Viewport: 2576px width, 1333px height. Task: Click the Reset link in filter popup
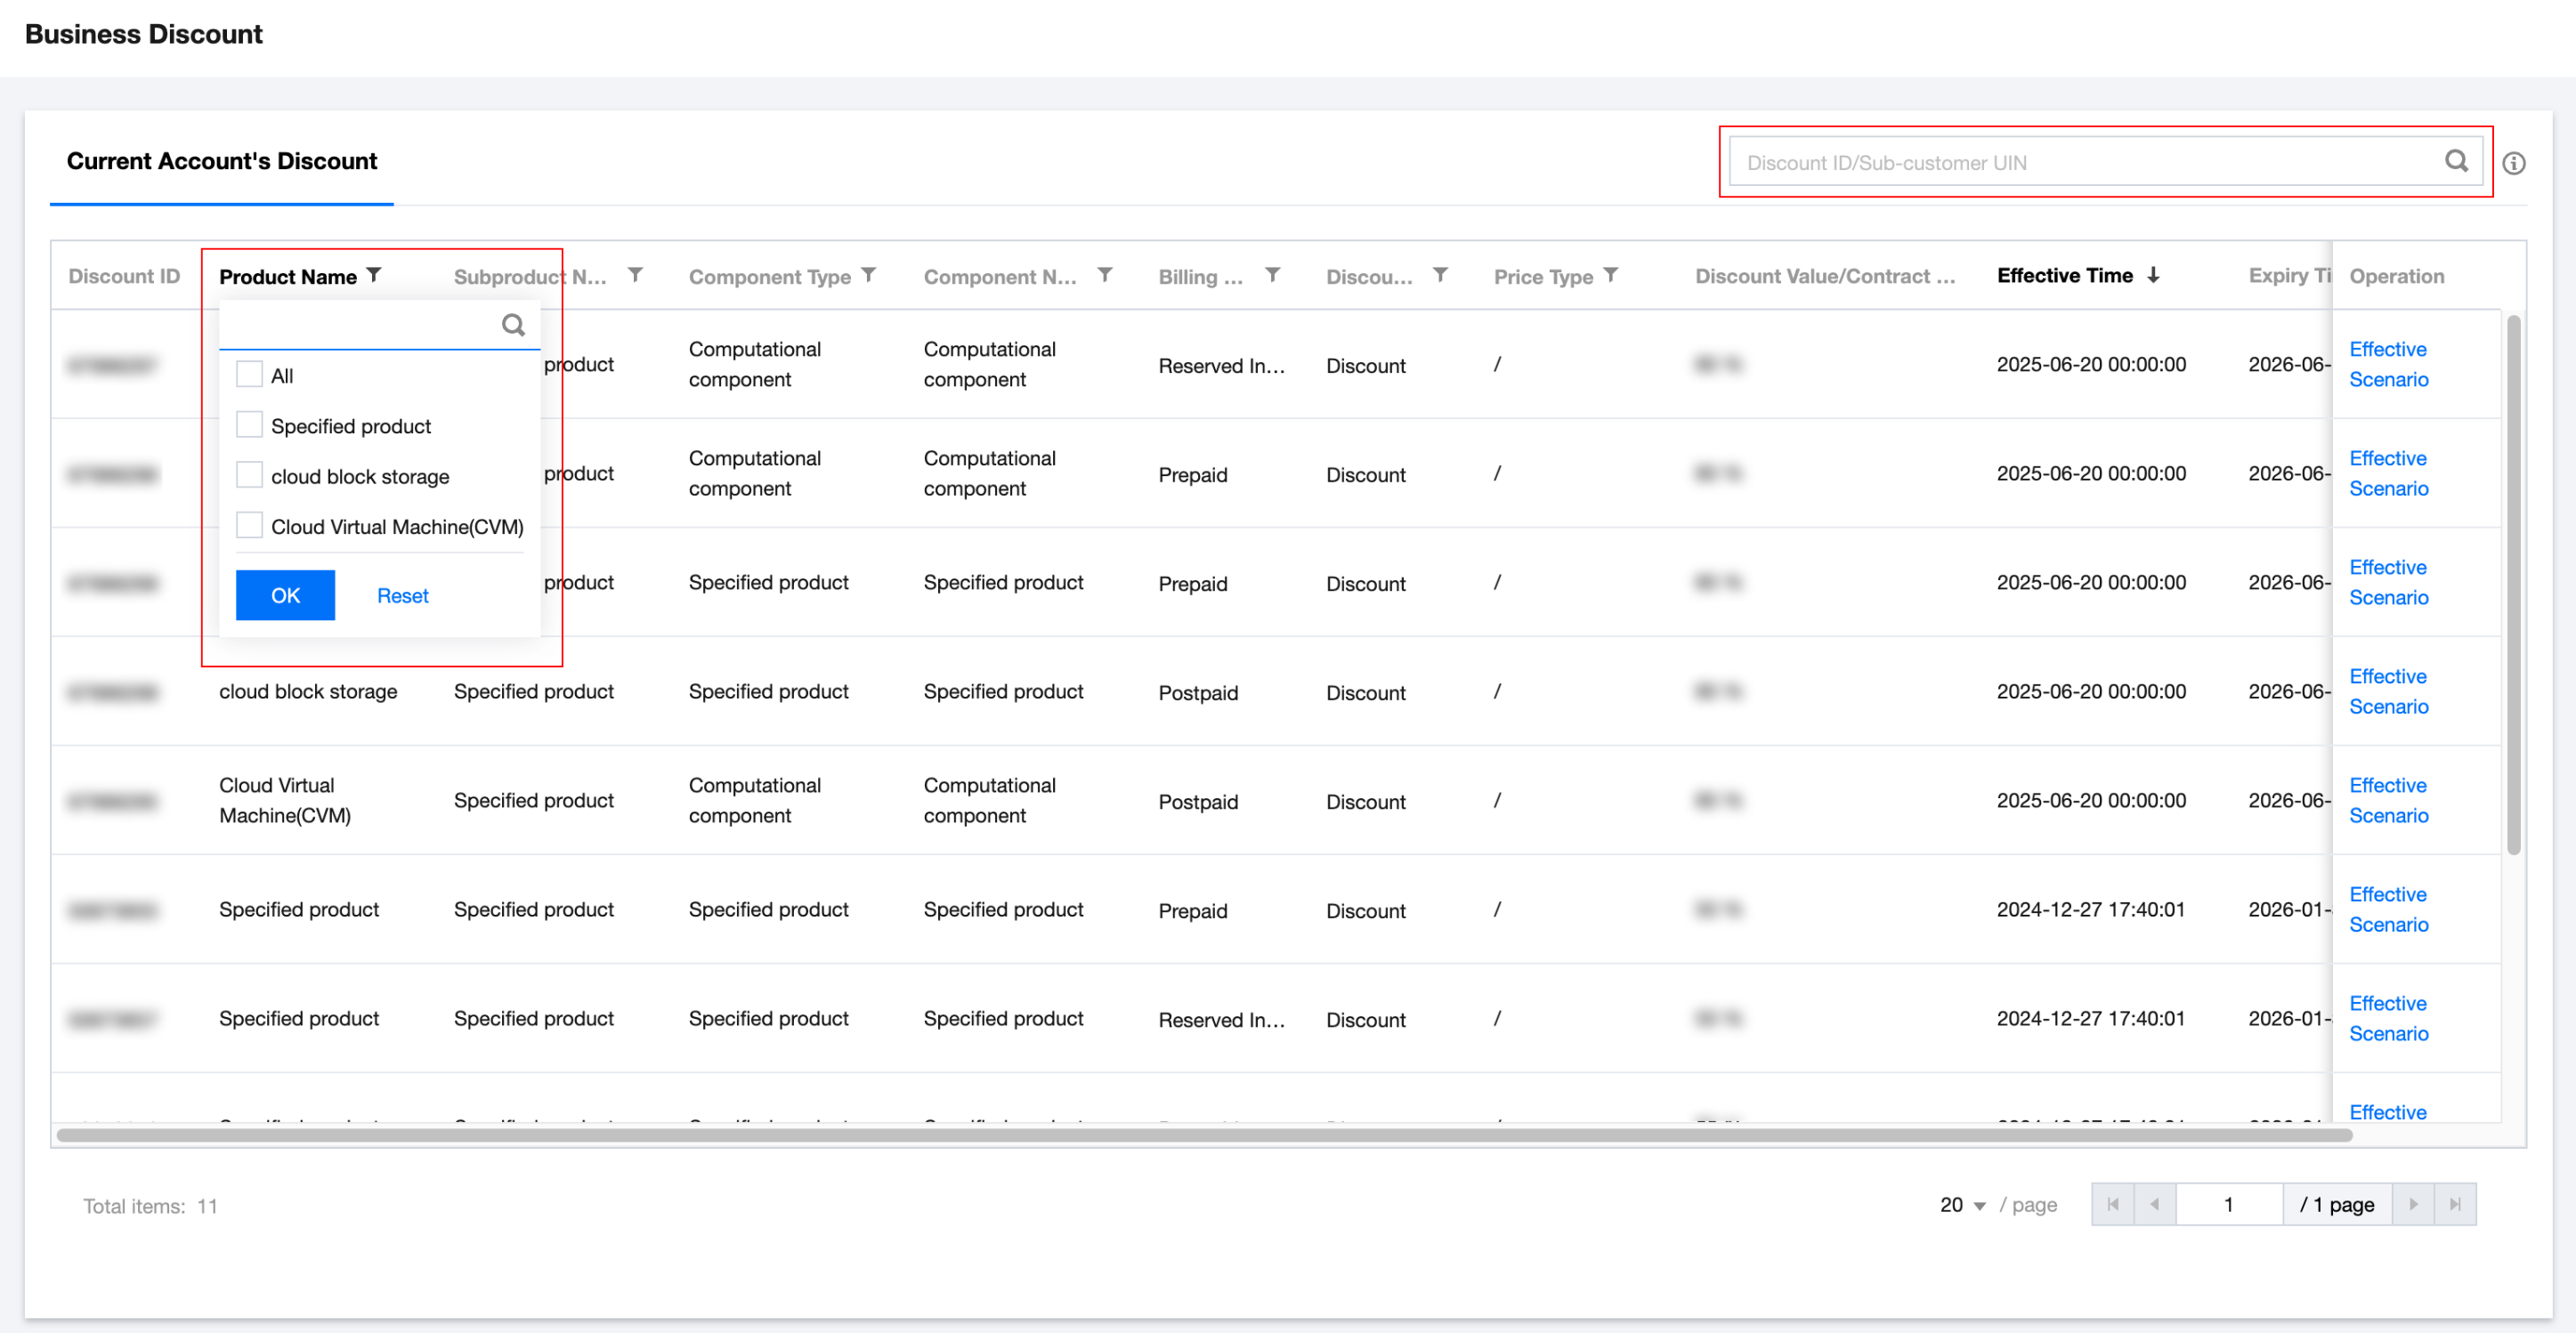point(402,596)
